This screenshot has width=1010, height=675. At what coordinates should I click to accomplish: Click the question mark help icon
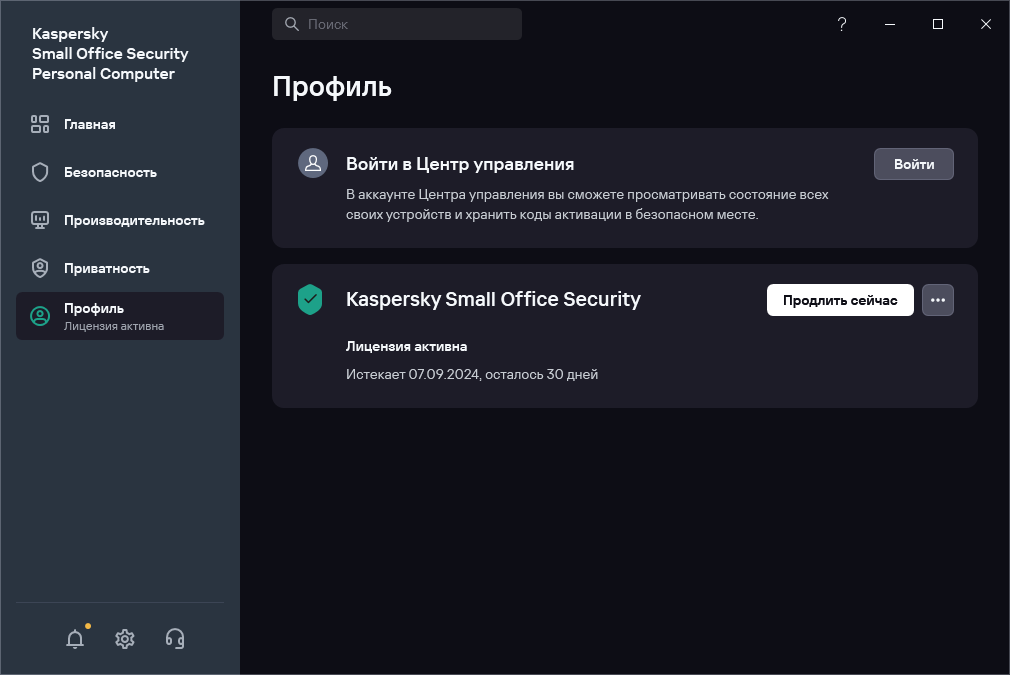[x=842, y=24]
